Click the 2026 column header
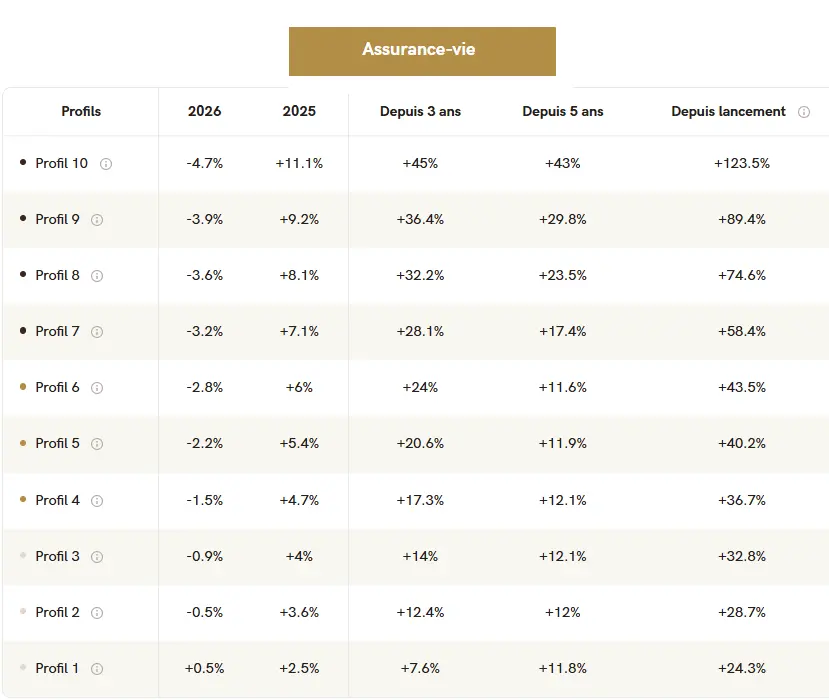Image resolution: width=829 pixels, height=700 pixels. 204,112
